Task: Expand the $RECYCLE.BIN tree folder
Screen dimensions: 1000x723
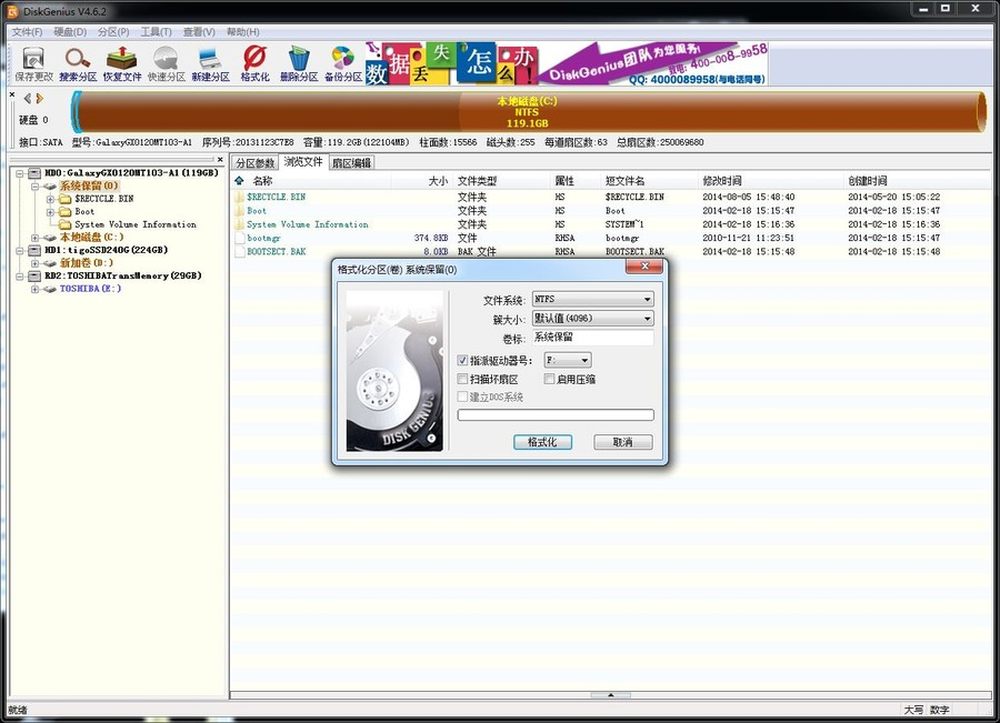Action: pyautogui.click(x=50, y=199)
